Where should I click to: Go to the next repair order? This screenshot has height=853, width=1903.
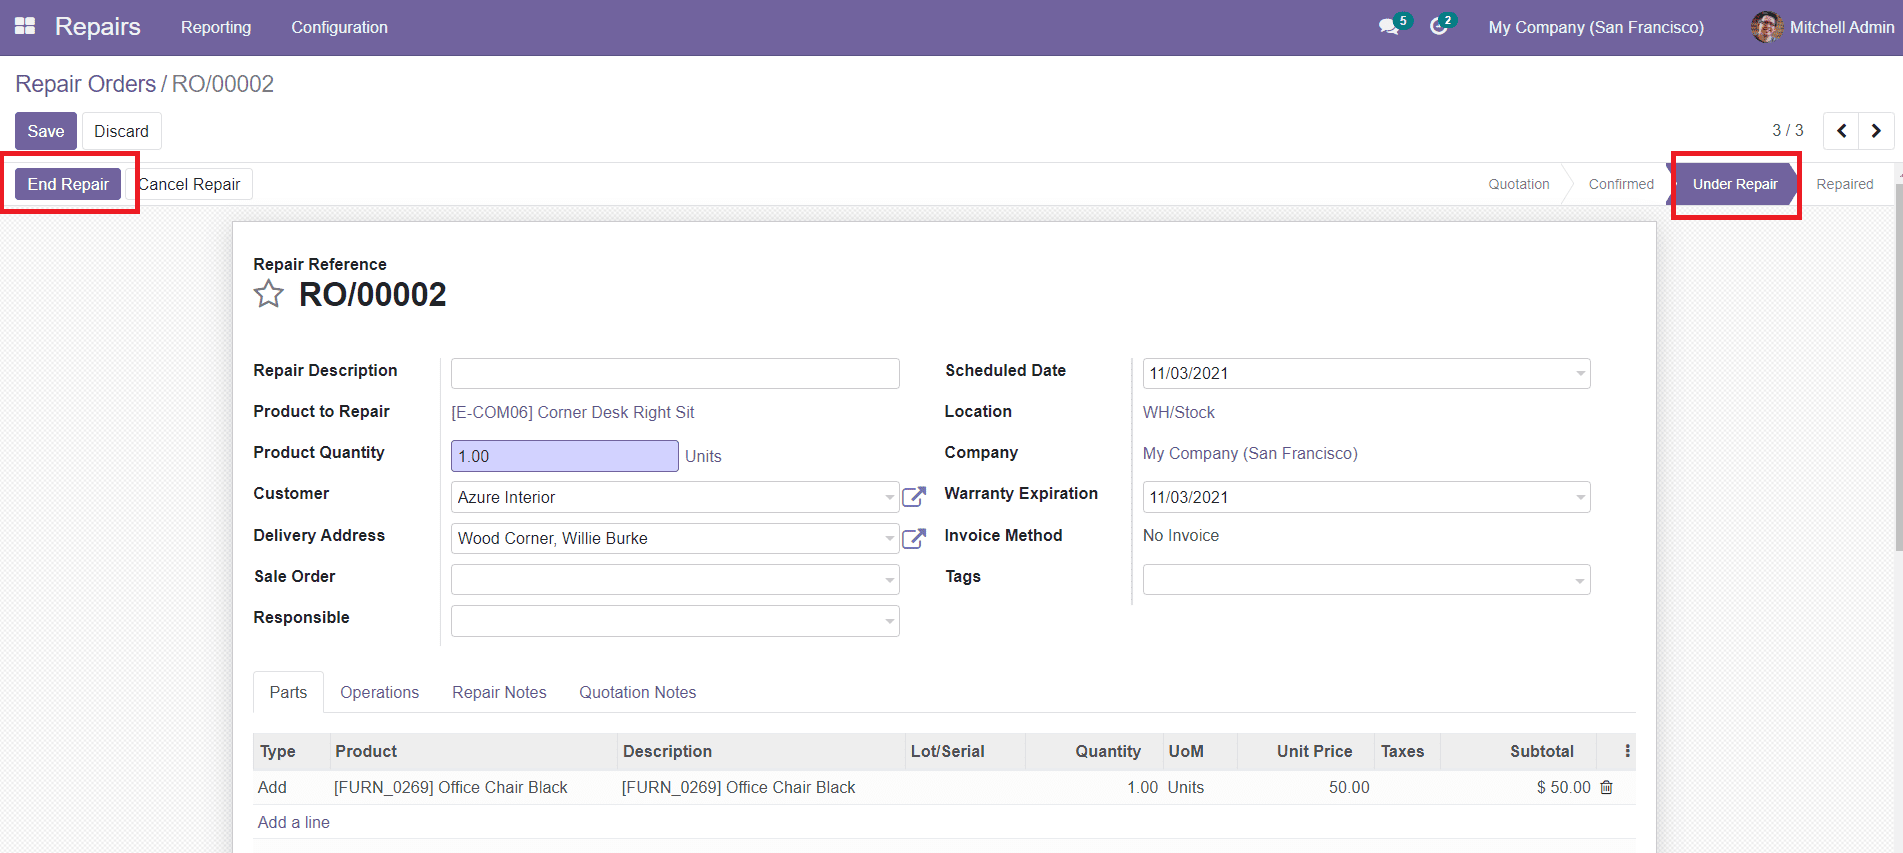pyautogui.click(x=1876, y=131)
